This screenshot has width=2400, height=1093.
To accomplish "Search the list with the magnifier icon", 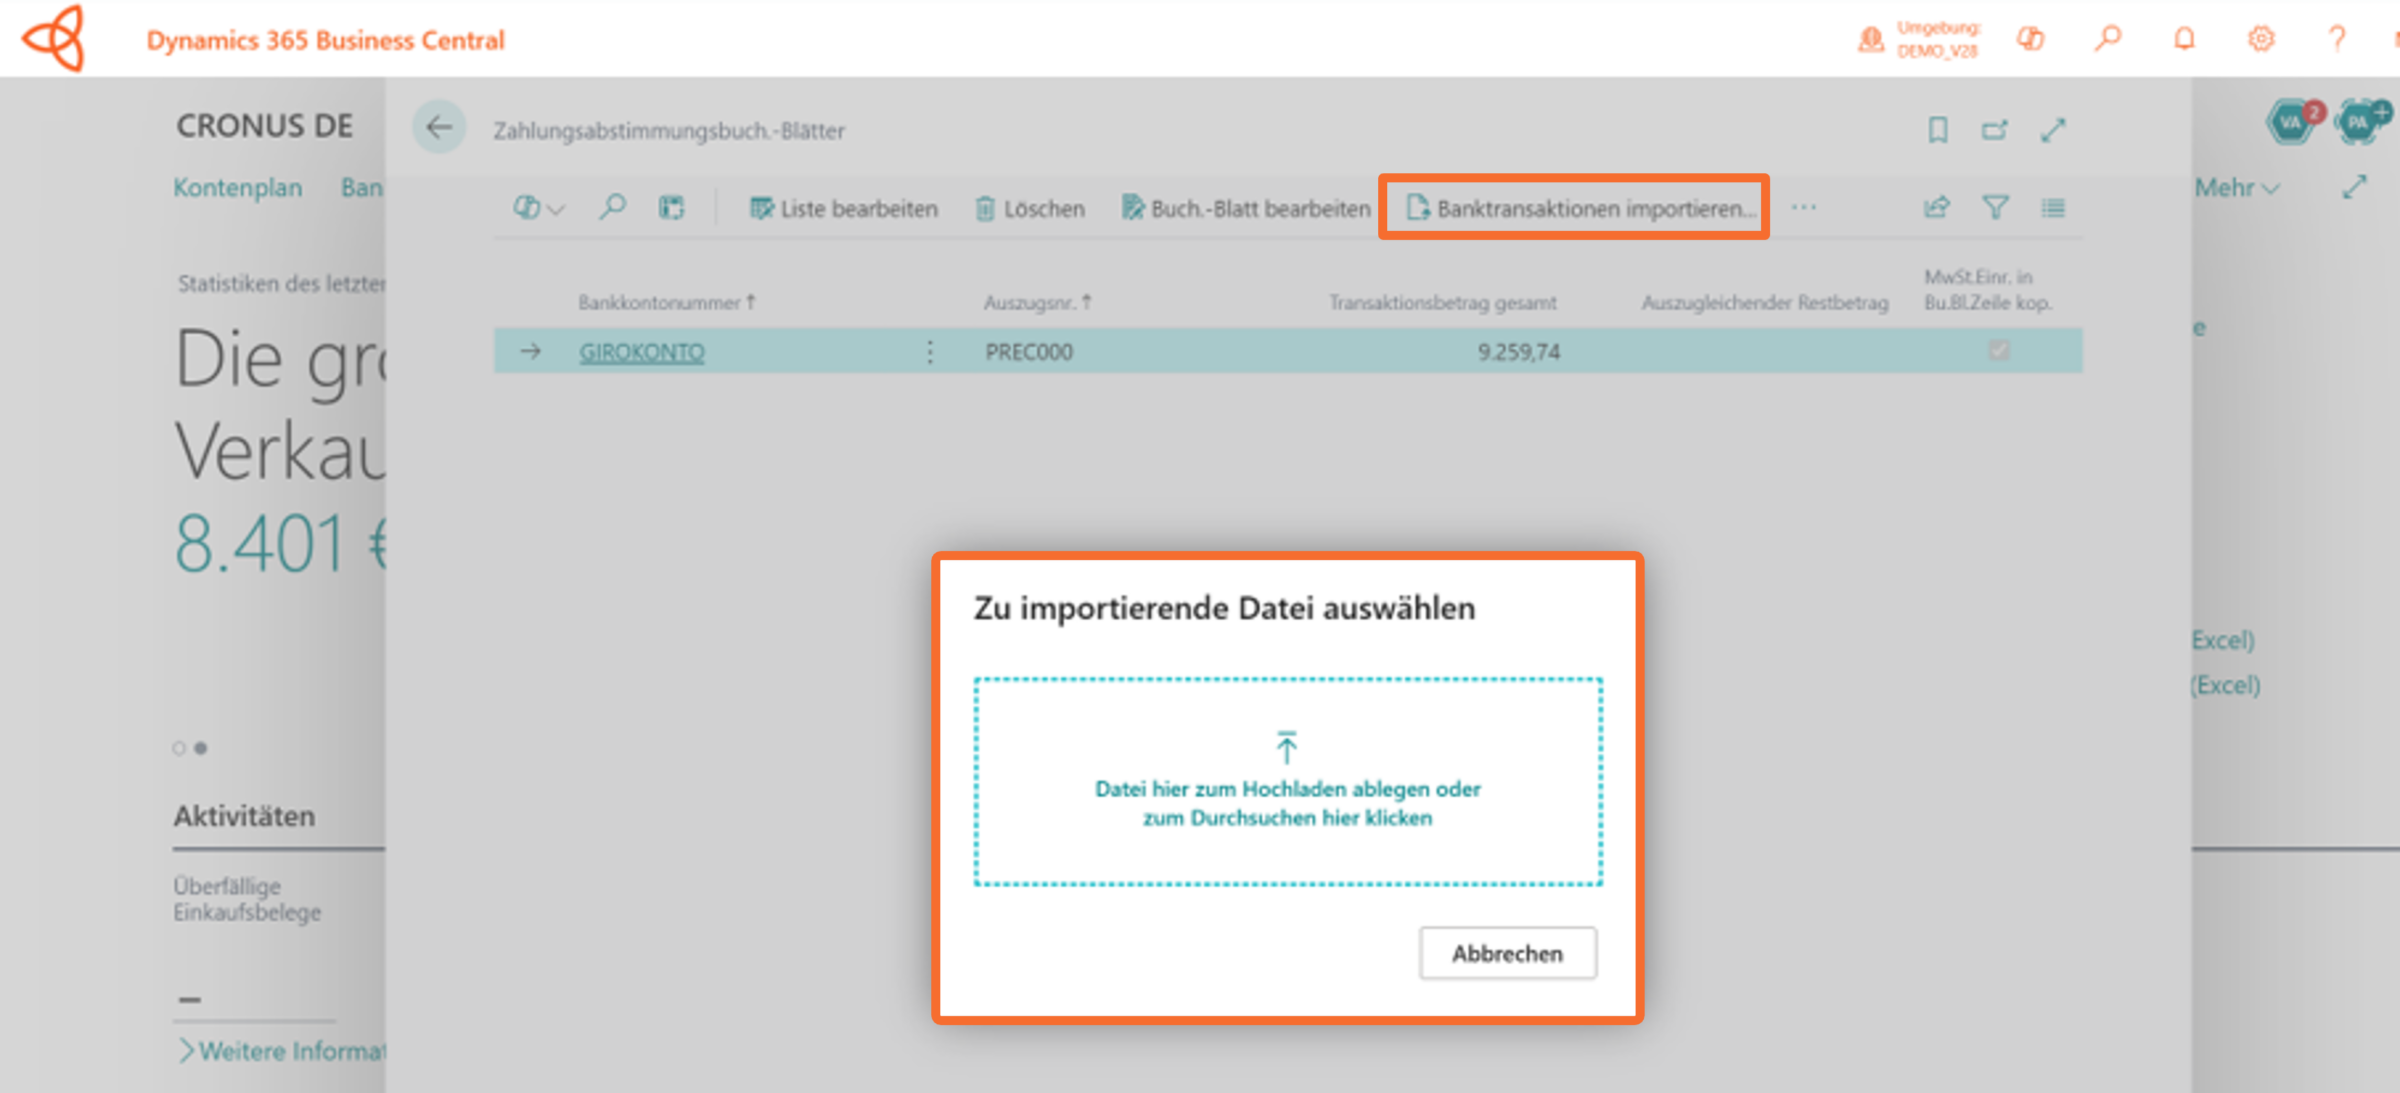I will [x=612, y=208].
